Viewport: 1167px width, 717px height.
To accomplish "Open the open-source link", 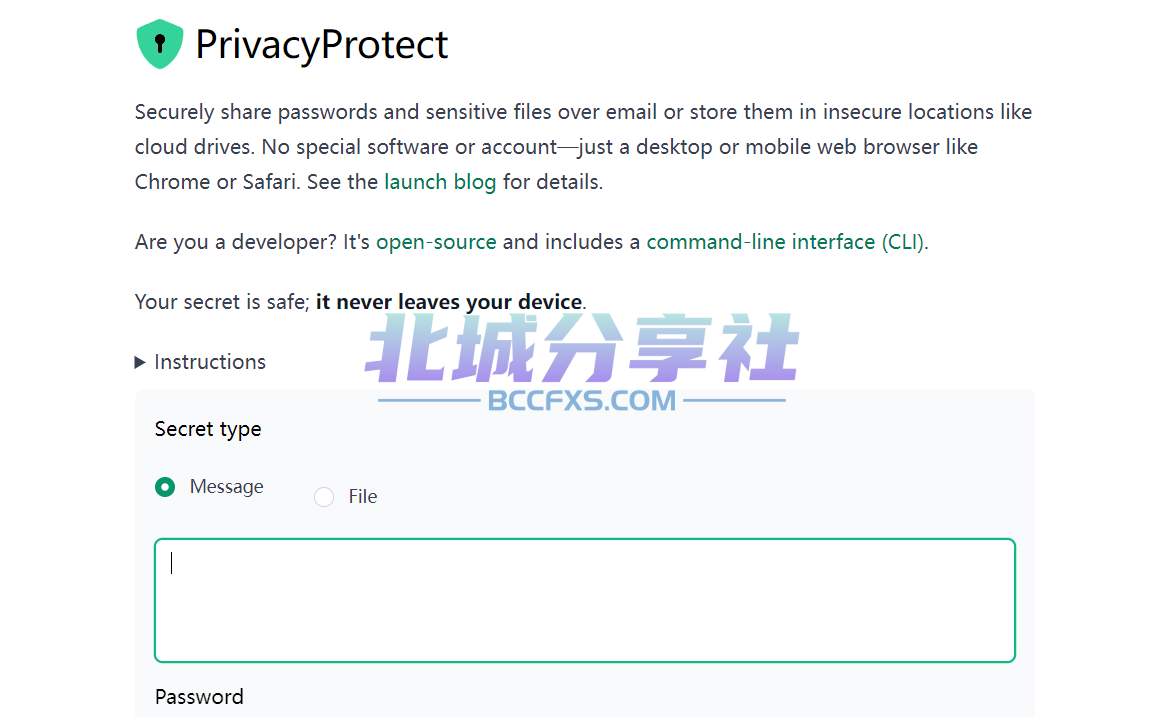I will click(436, 242).
